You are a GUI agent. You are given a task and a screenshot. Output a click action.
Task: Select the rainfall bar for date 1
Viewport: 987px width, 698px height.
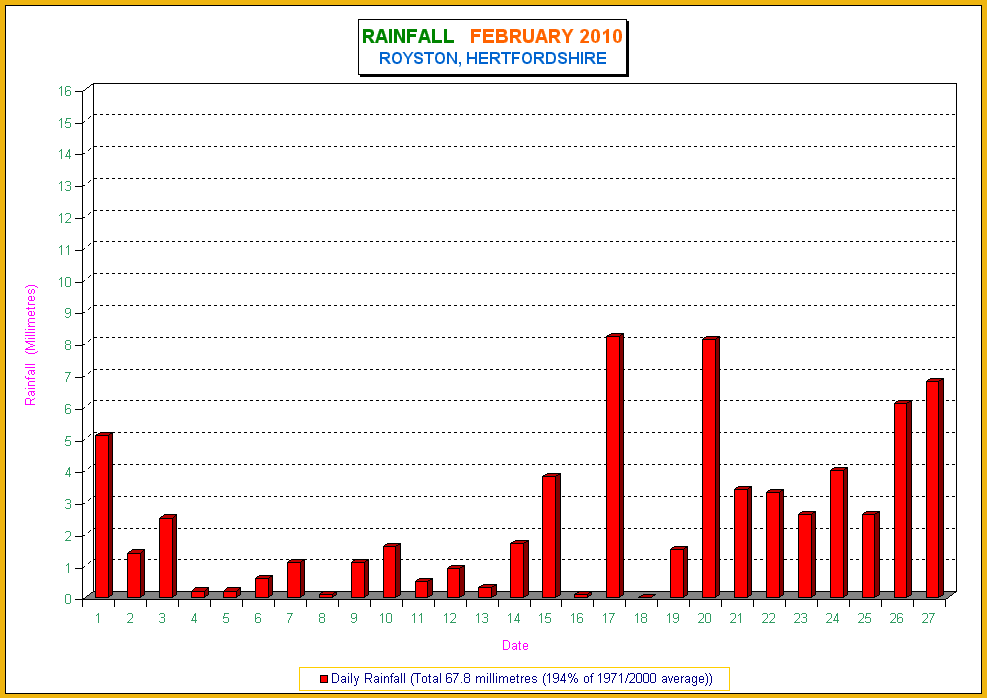103,515
